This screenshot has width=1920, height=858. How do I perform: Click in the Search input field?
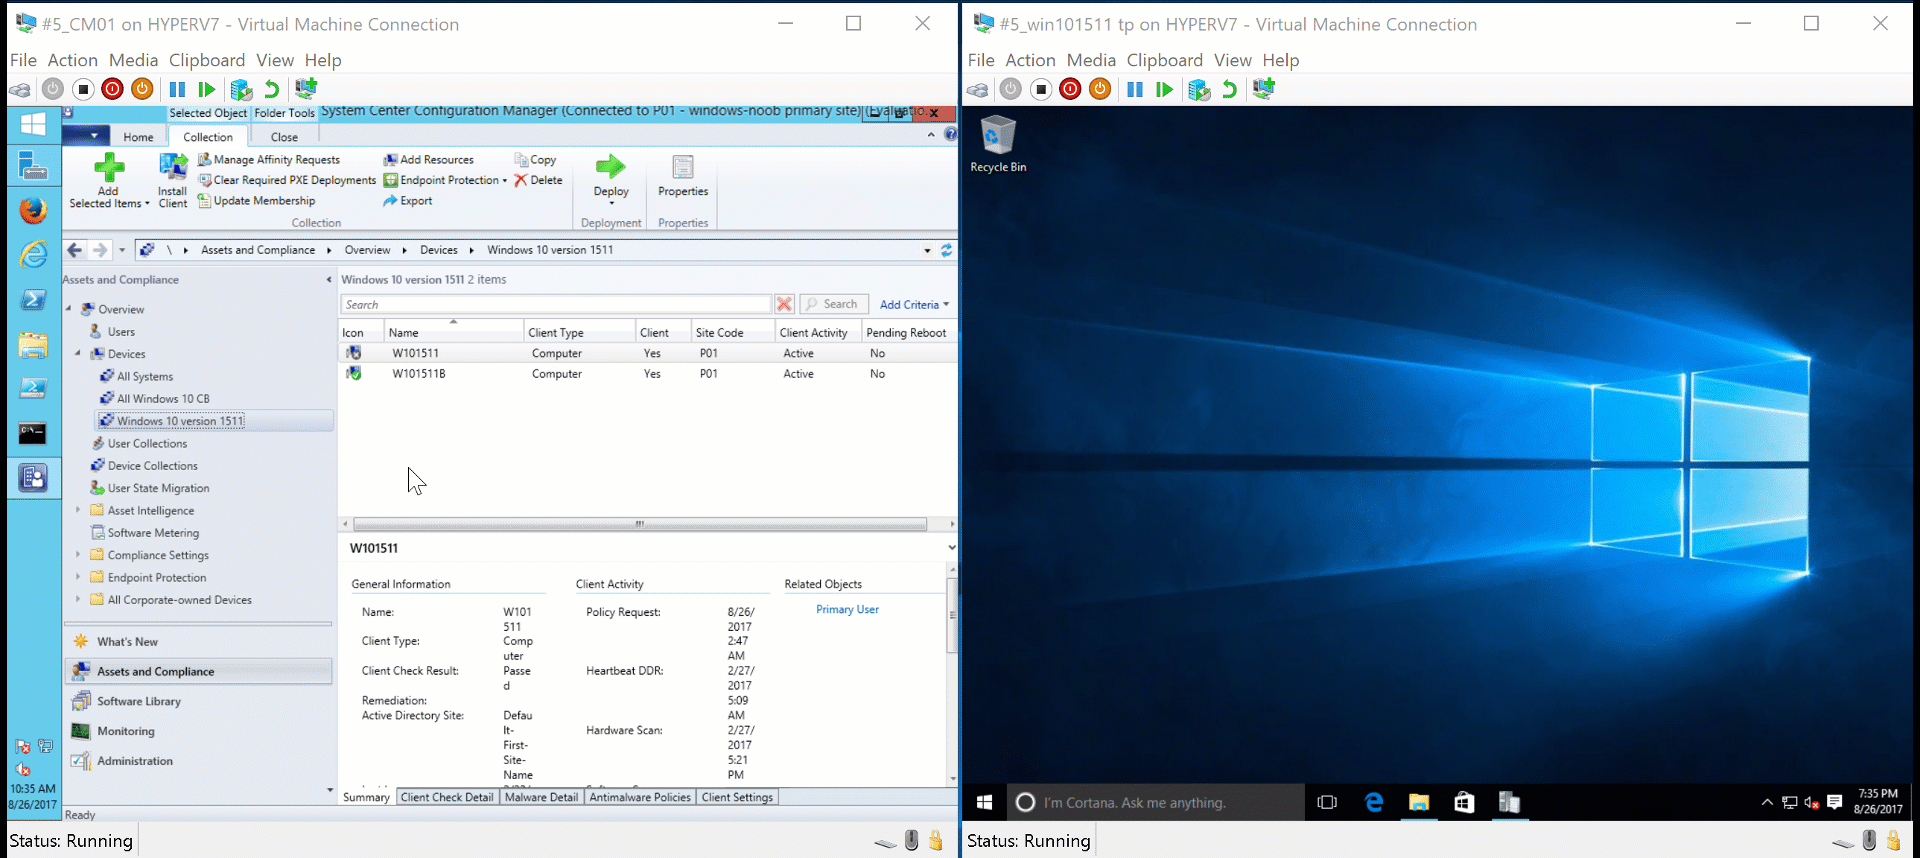click(556, 304)
